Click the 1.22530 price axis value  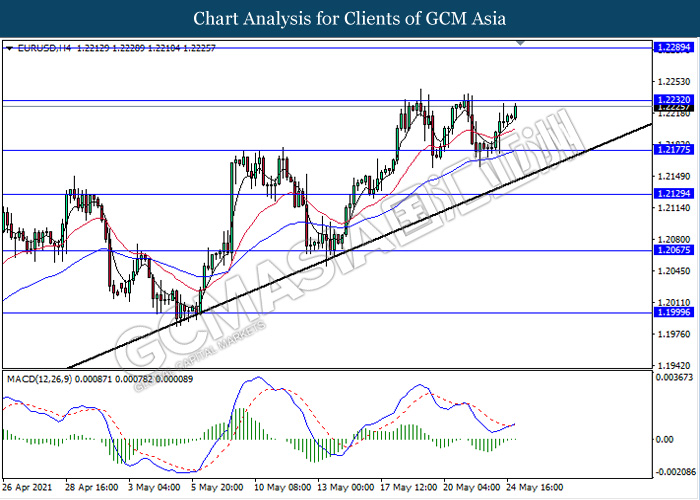[x=674, y=82]
